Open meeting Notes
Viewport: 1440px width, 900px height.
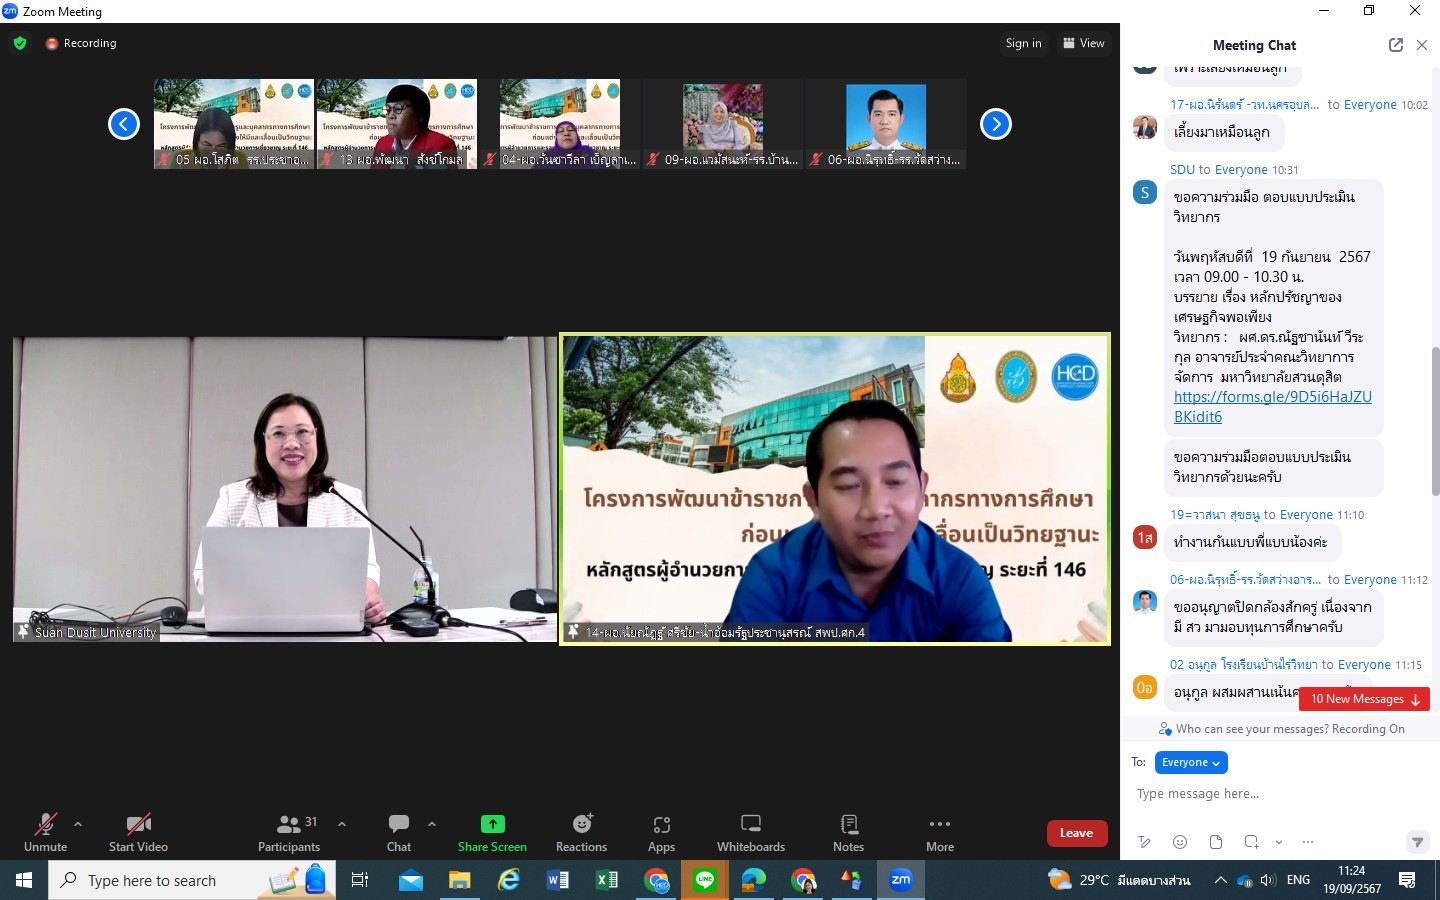point(848,832)
